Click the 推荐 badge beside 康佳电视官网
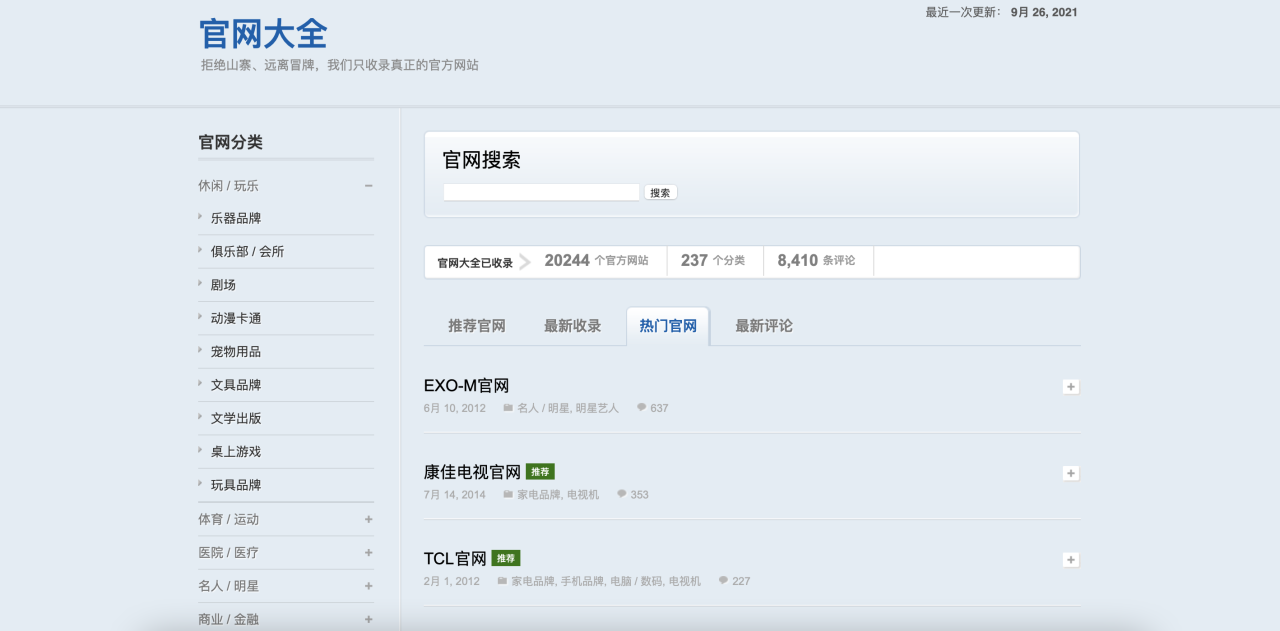The width and height of the screenshot is (1280, 631). tap(540, 472)
